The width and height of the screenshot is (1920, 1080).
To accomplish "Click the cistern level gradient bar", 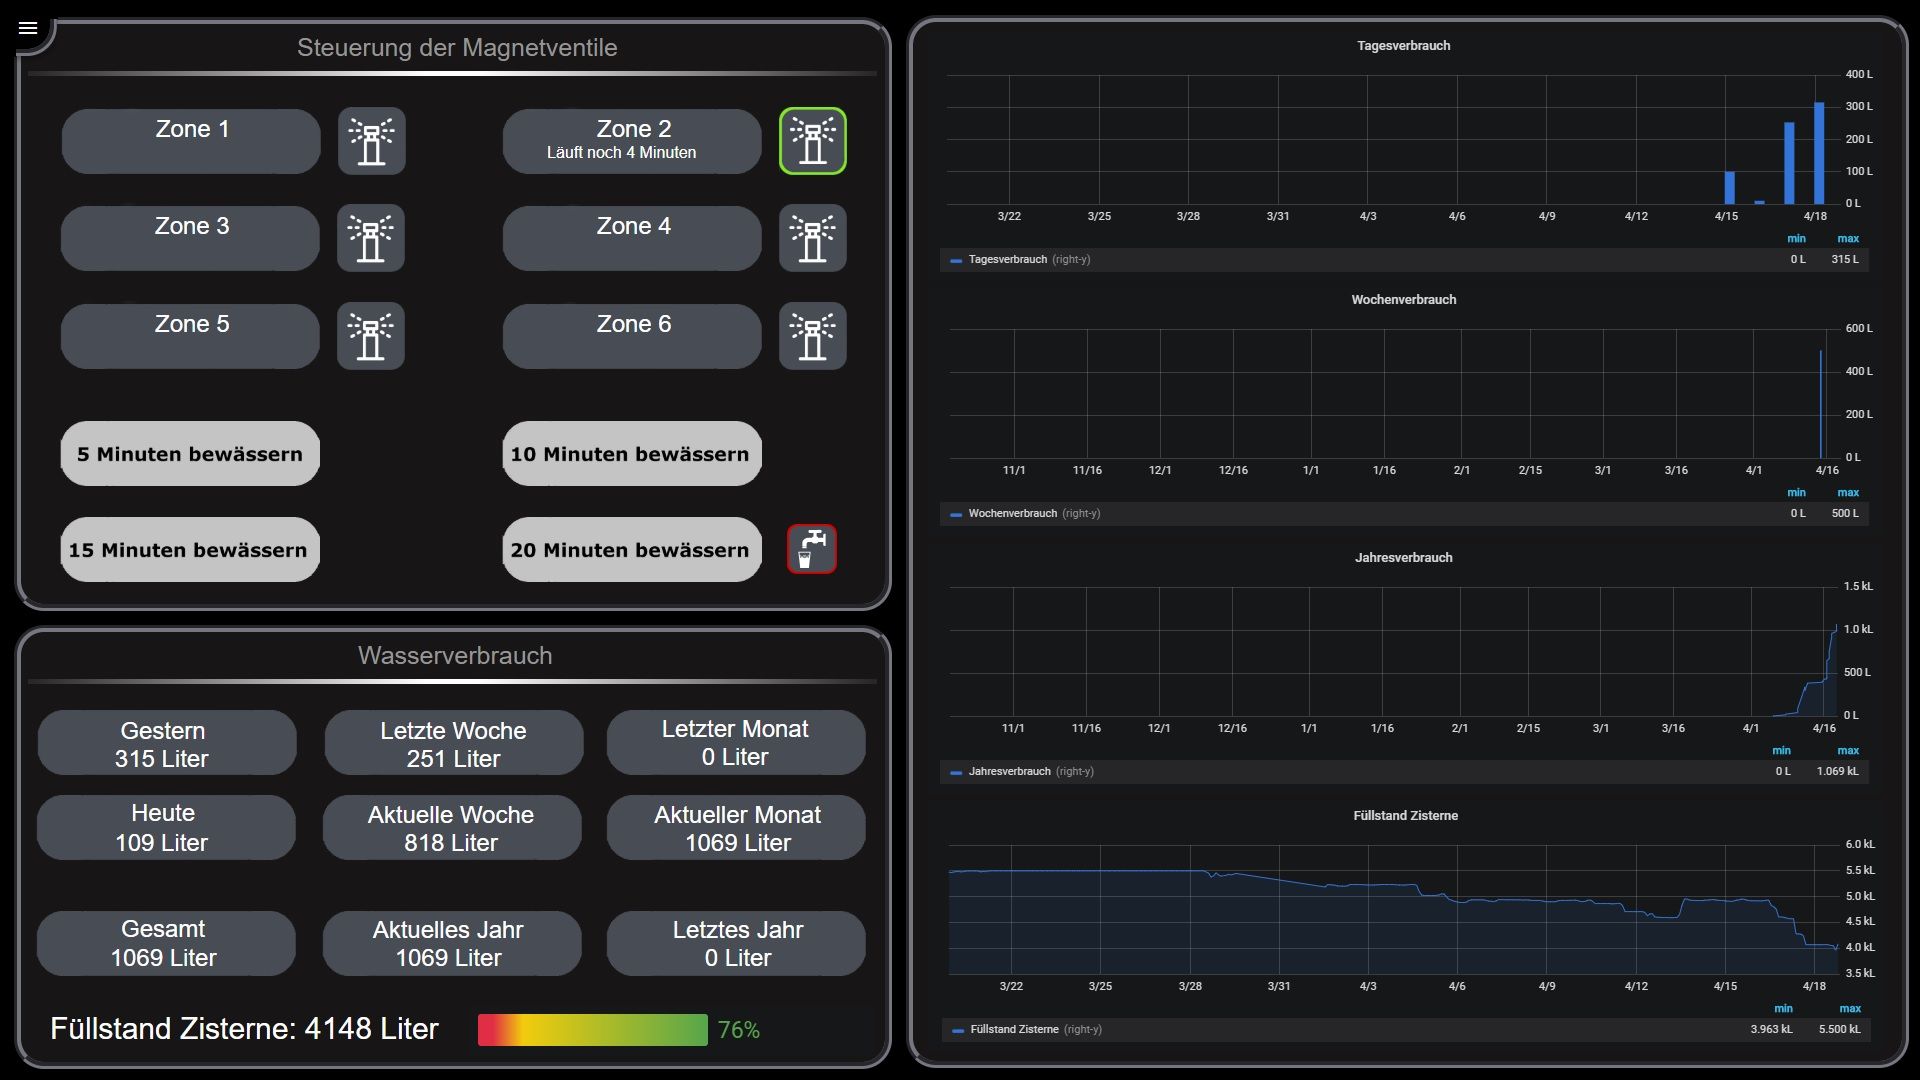I will pyautogui.click(x=593, y=1030).
